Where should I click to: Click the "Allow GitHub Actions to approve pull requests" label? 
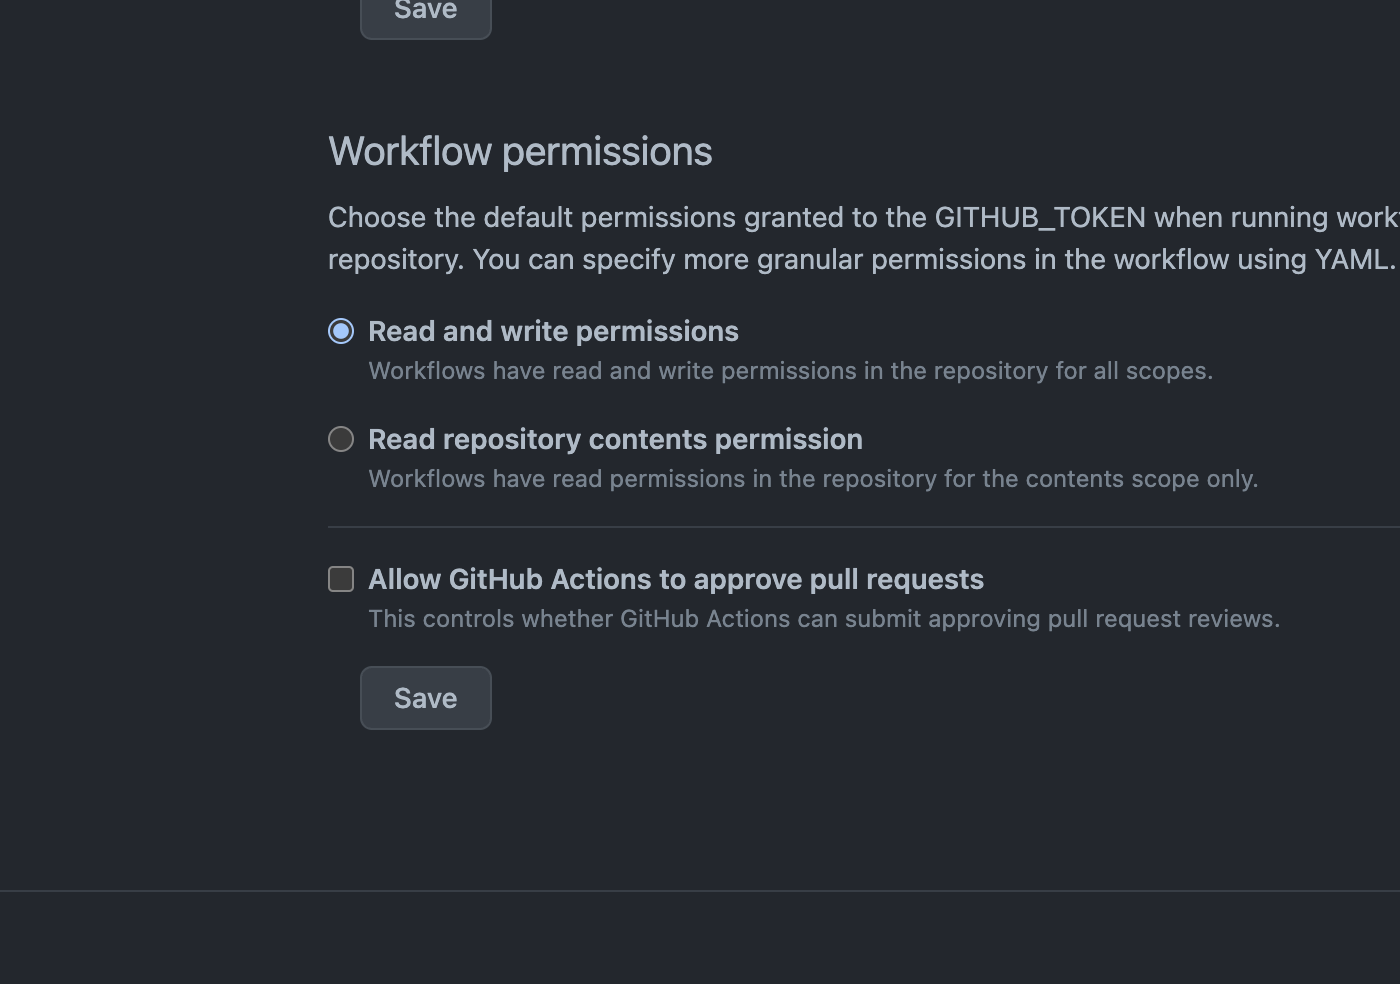(x=676, y=579)
